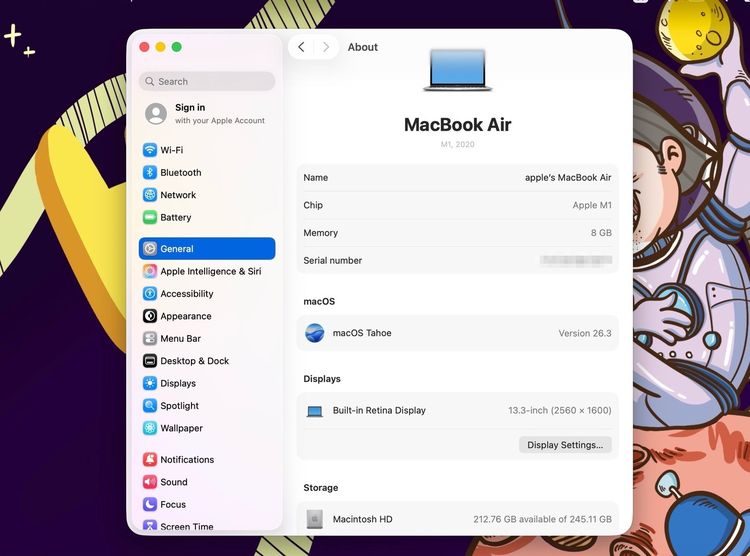Viewport: 750px width, 556px height.
Task: Click the Search field in sidebar
Action: point(207,81)
